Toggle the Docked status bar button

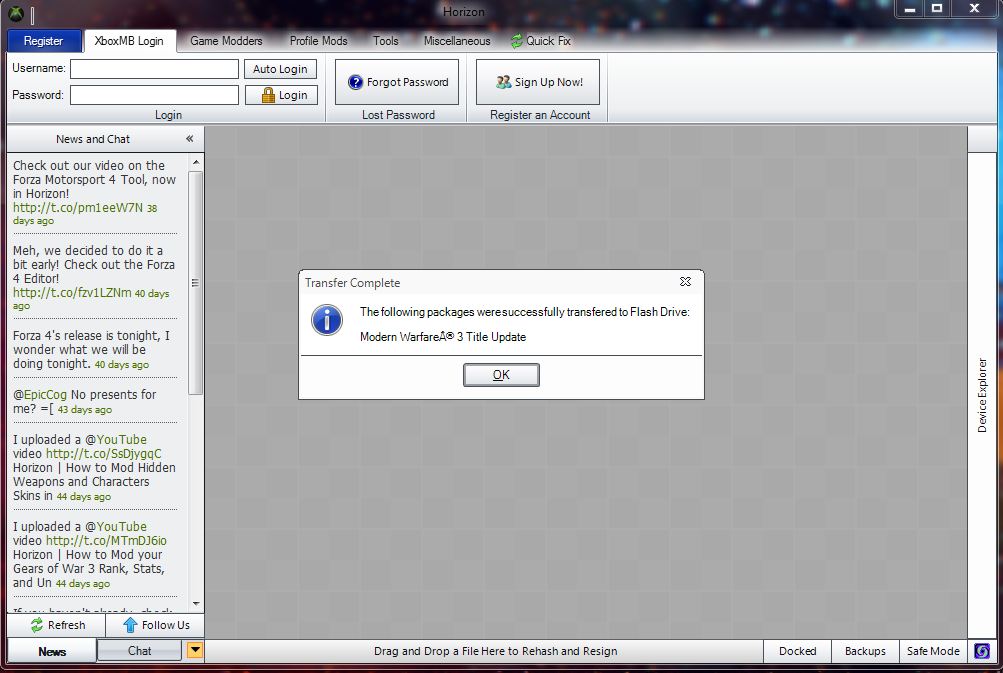(x=798, y=651)
